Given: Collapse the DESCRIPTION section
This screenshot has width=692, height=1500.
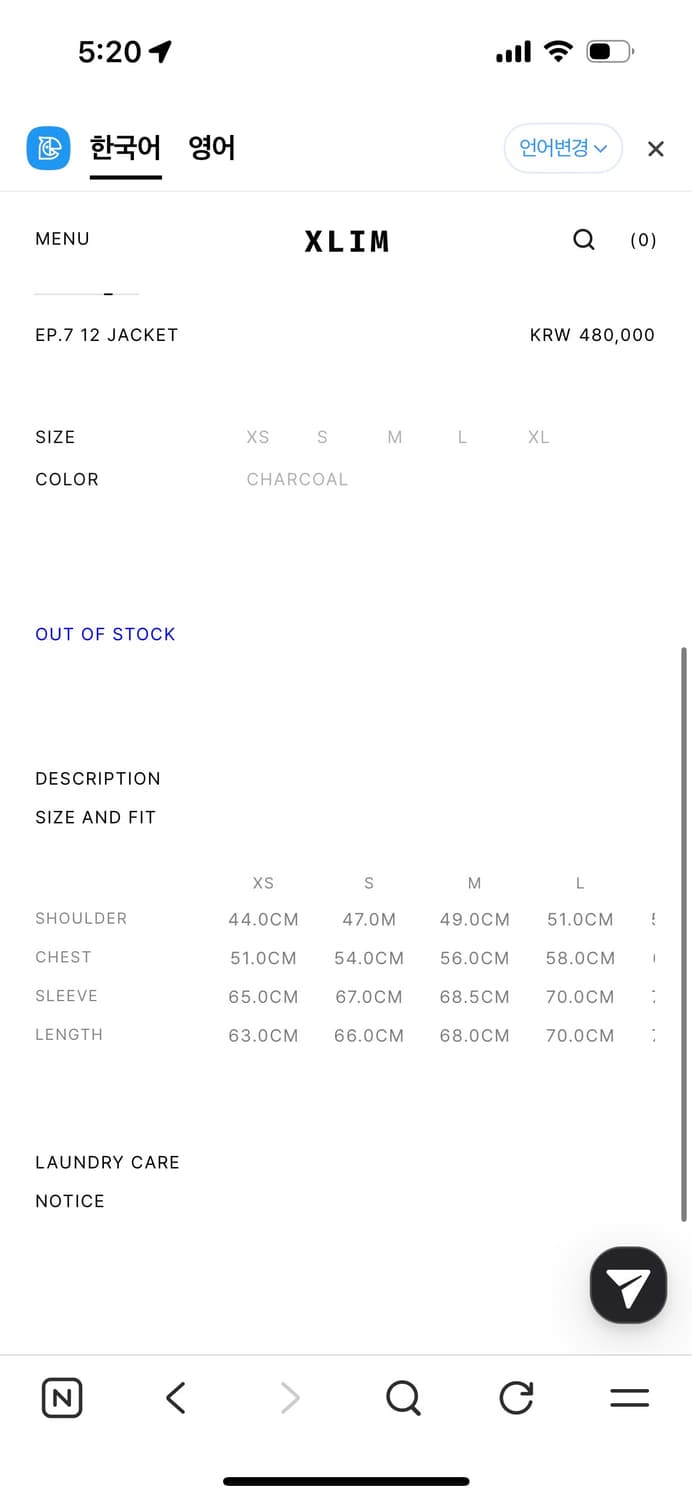Looking at the screenshot, I should [x=98, y=778].
